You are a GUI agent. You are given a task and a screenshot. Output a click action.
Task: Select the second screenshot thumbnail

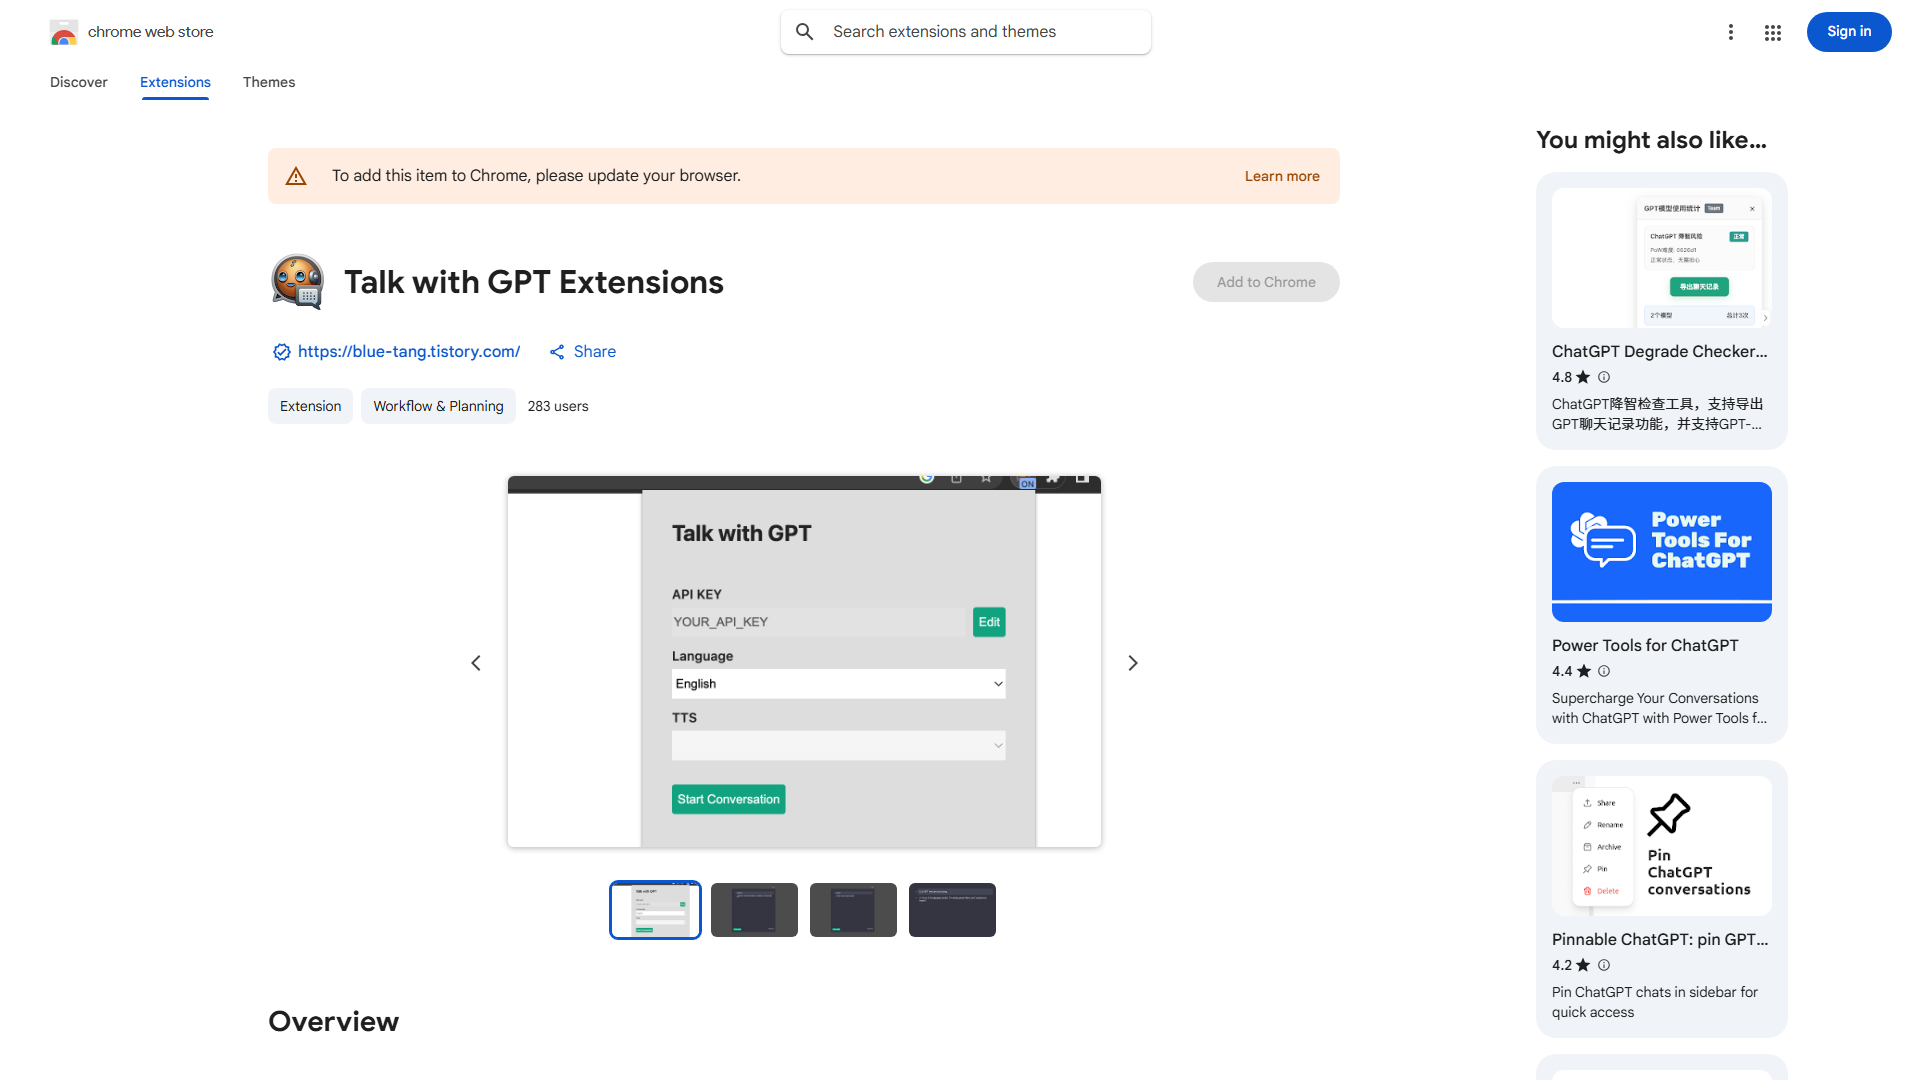click(754, 910)
